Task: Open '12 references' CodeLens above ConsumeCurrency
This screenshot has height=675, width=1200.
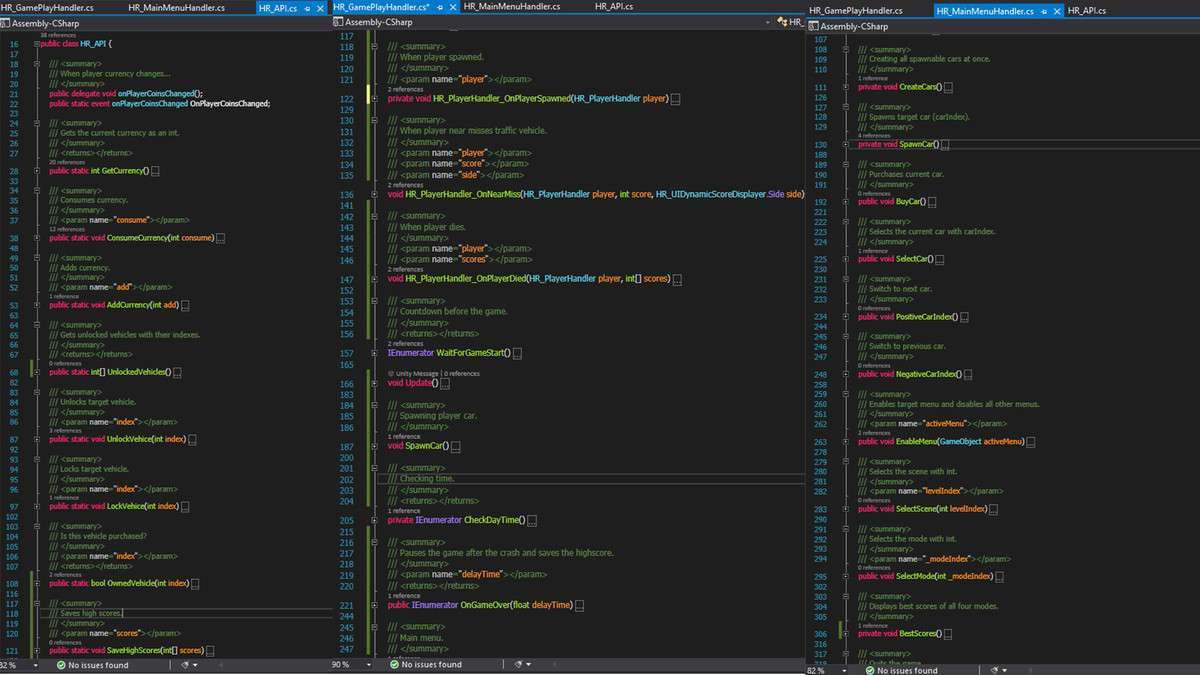Action: 67,229
